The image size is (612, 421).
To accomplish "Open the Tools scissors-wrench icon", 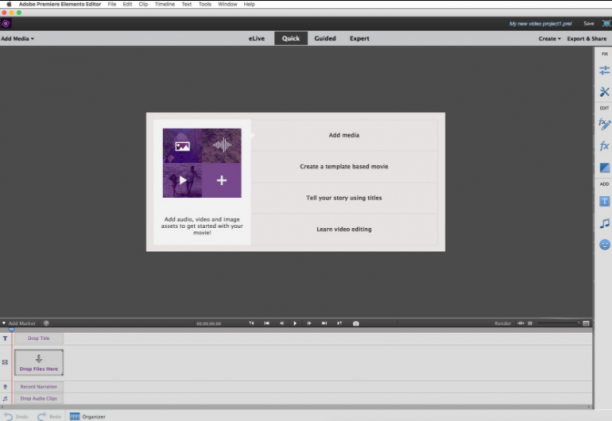I will [604, 92].
